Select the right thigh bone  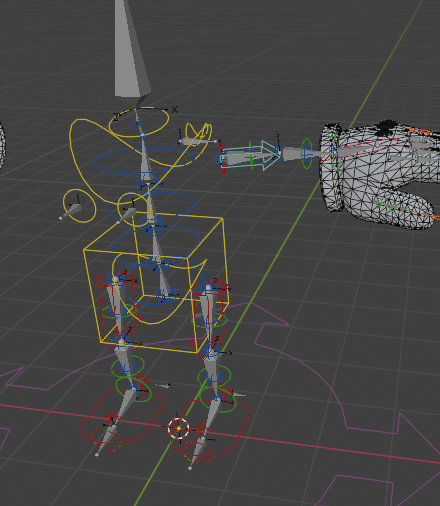[209, 318]
